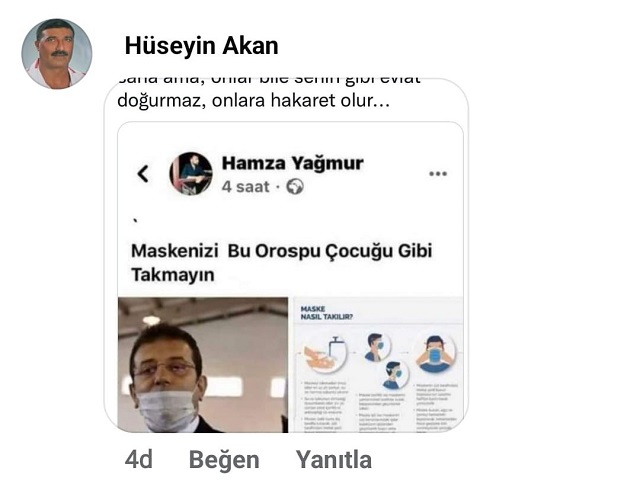
Task: Click the 'MASKE NASIL TAKILIR?' heading
Action: [327, 313]
